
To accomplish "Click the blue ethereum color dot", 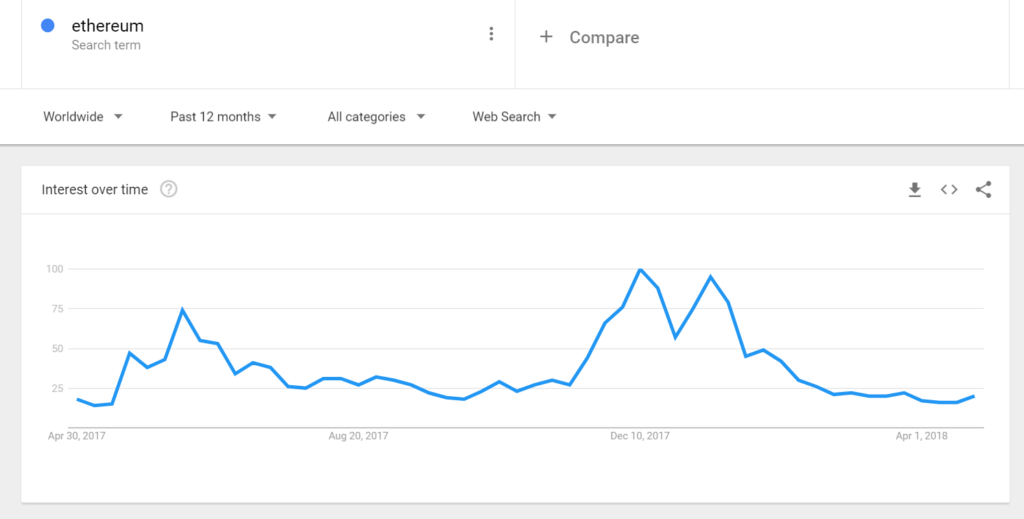I will [x=48, y=25].
